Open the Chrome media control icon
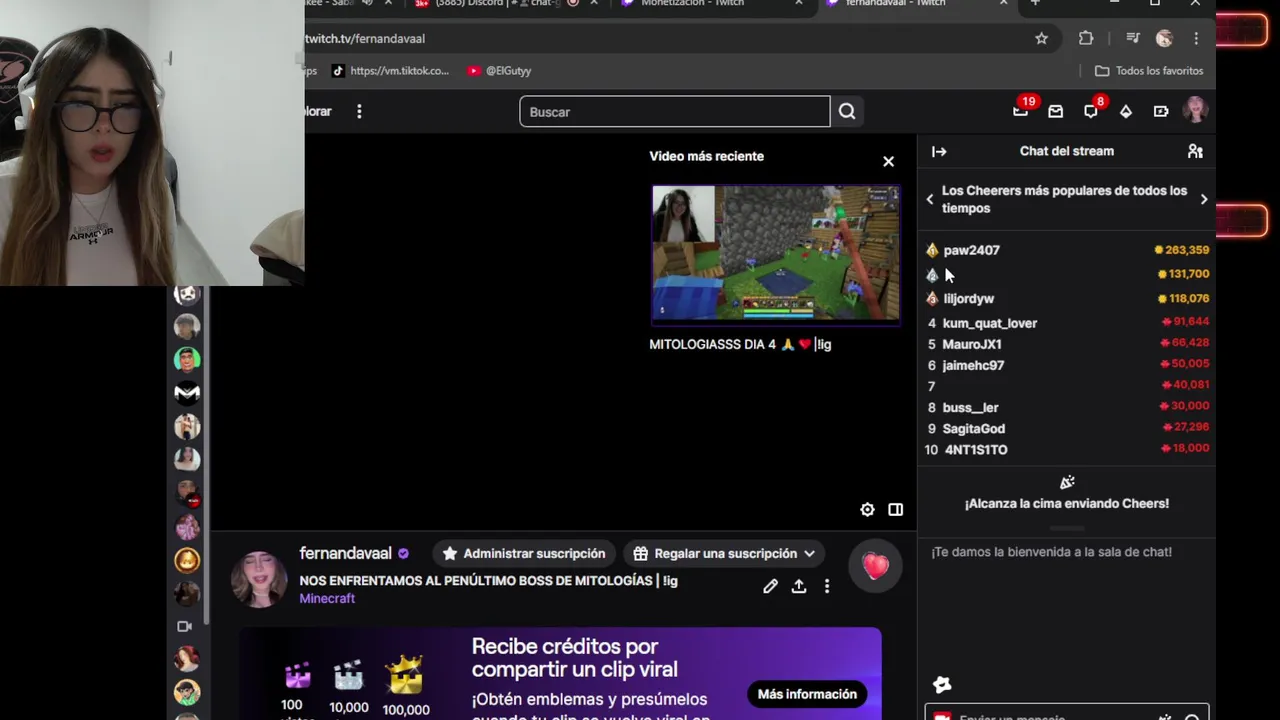This screenshot has height=720, width=1280. point(1132,38)
